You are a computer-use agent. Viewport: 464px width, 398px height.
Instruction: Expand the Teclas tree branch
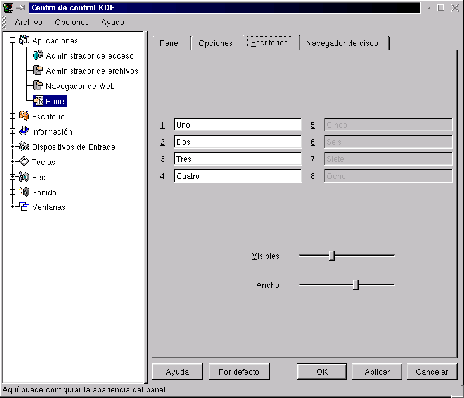[x=12, y=162]
